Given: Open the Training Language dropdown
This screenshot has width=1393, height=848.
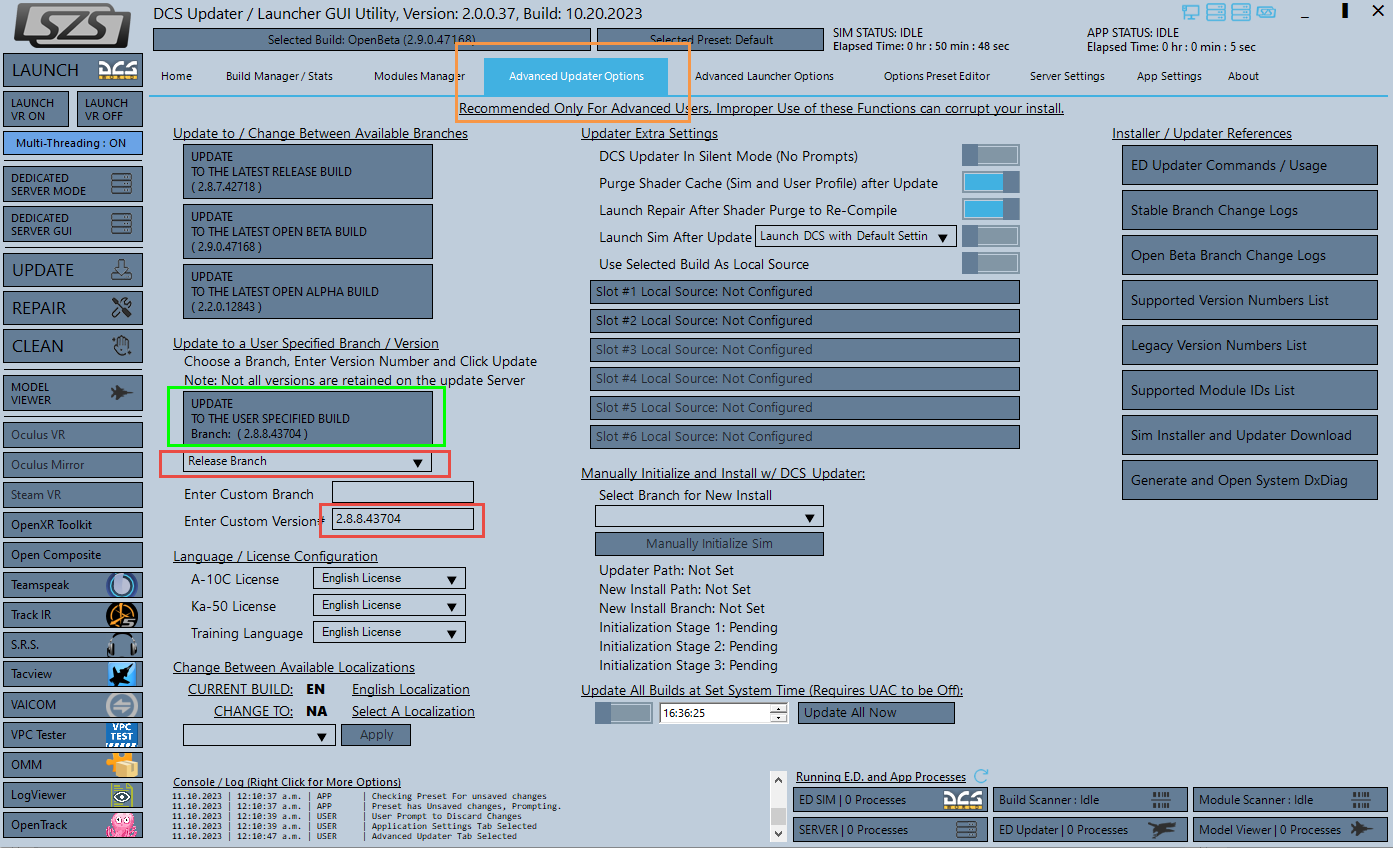Looking at the screenshot, I should (389, 632).
